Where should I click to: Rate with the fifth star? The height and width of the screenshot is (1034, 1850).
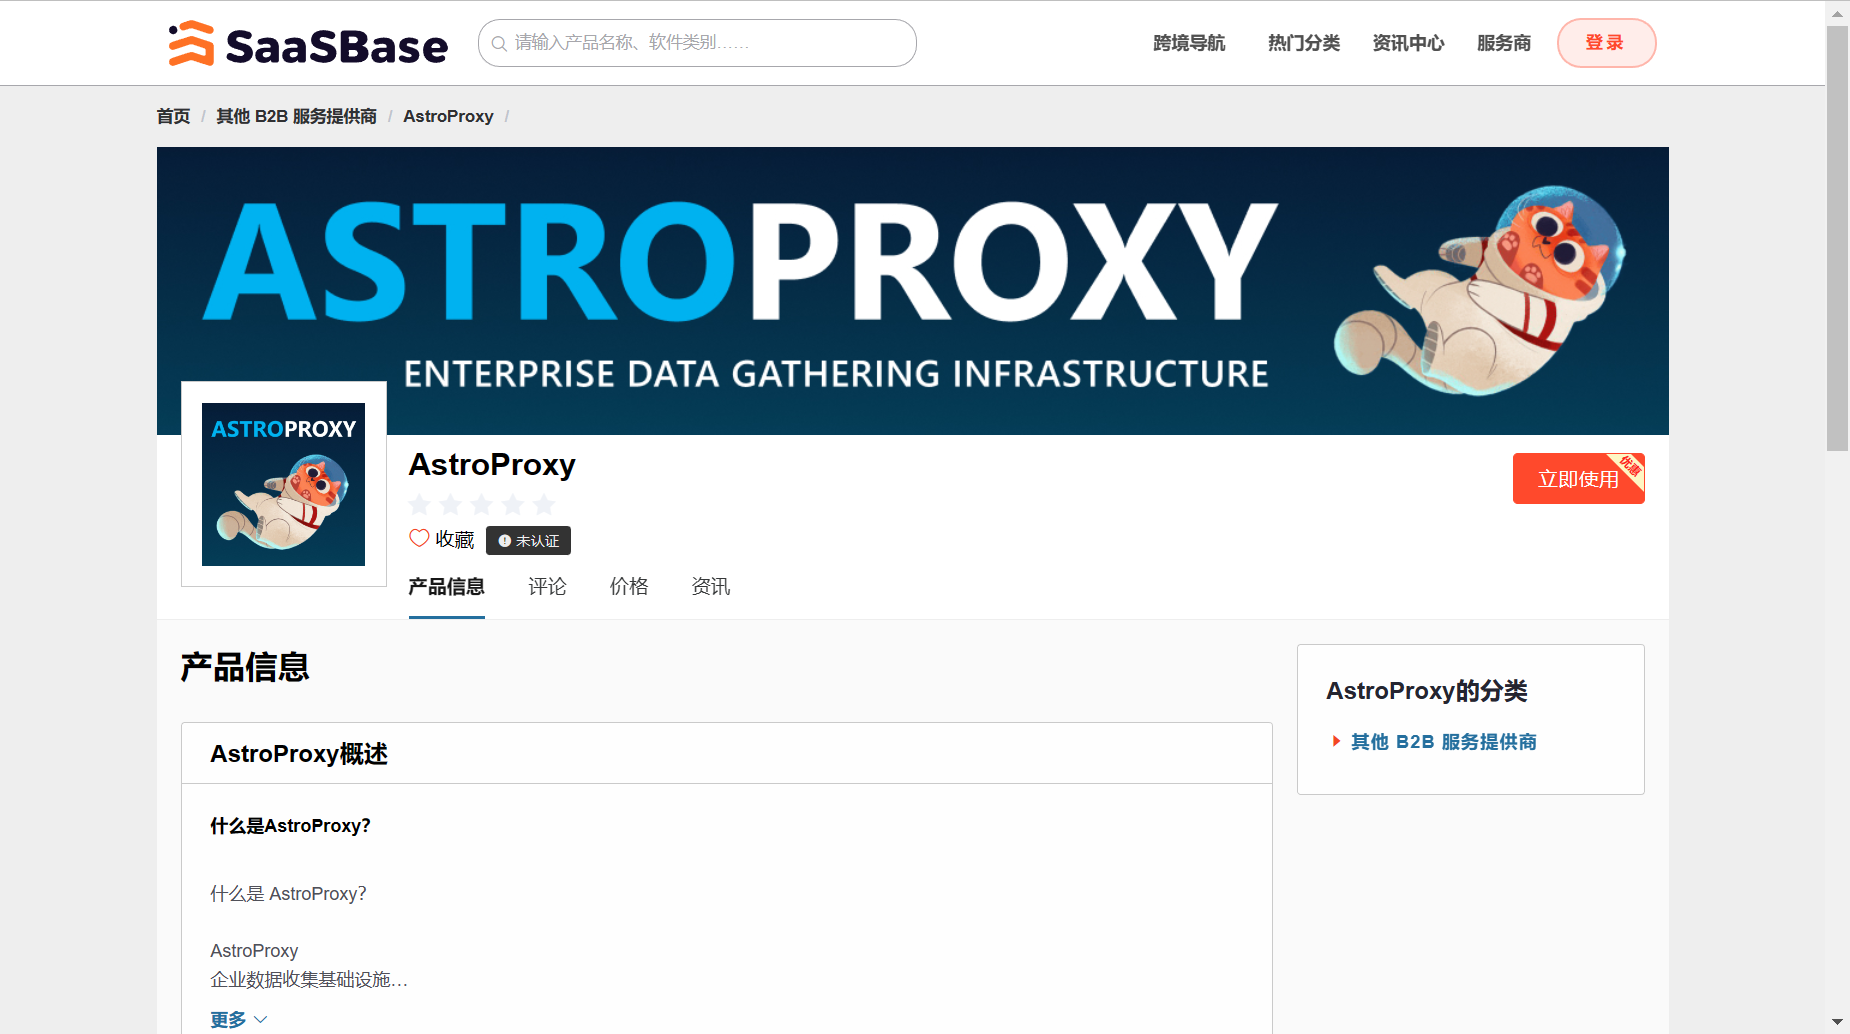(544, 504)
